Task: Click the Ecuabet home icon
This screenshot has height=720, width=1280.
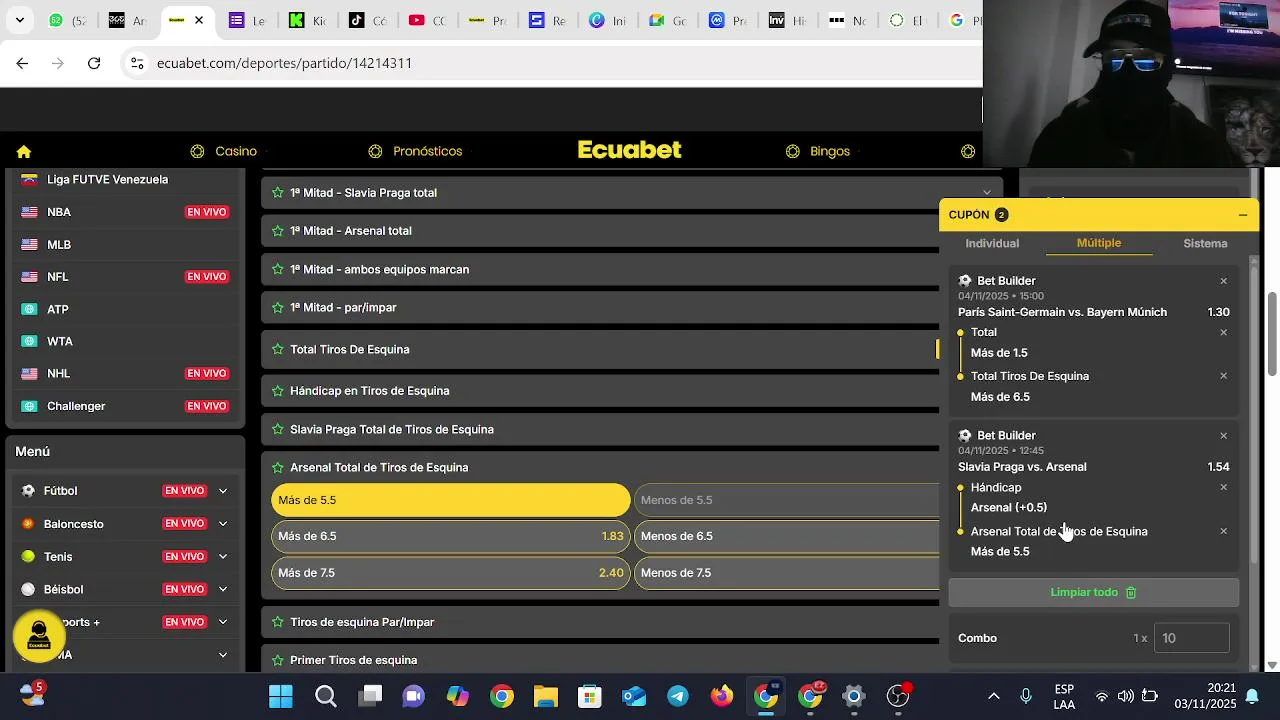Action: click(24, 152)
